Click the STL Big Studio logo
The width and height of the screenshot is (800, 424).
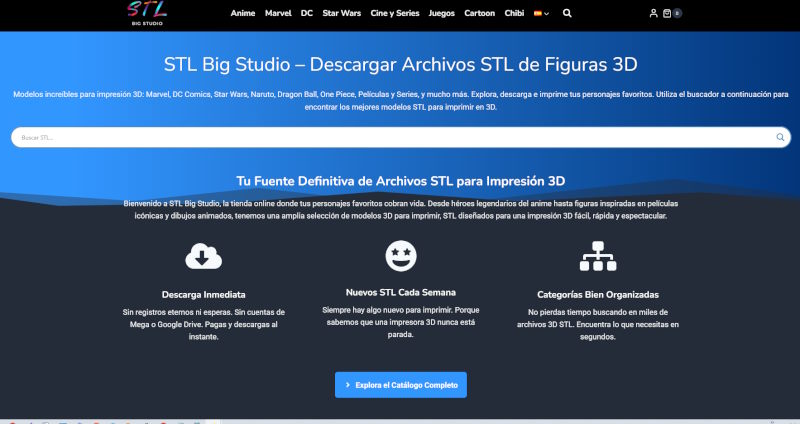point(147,13)
